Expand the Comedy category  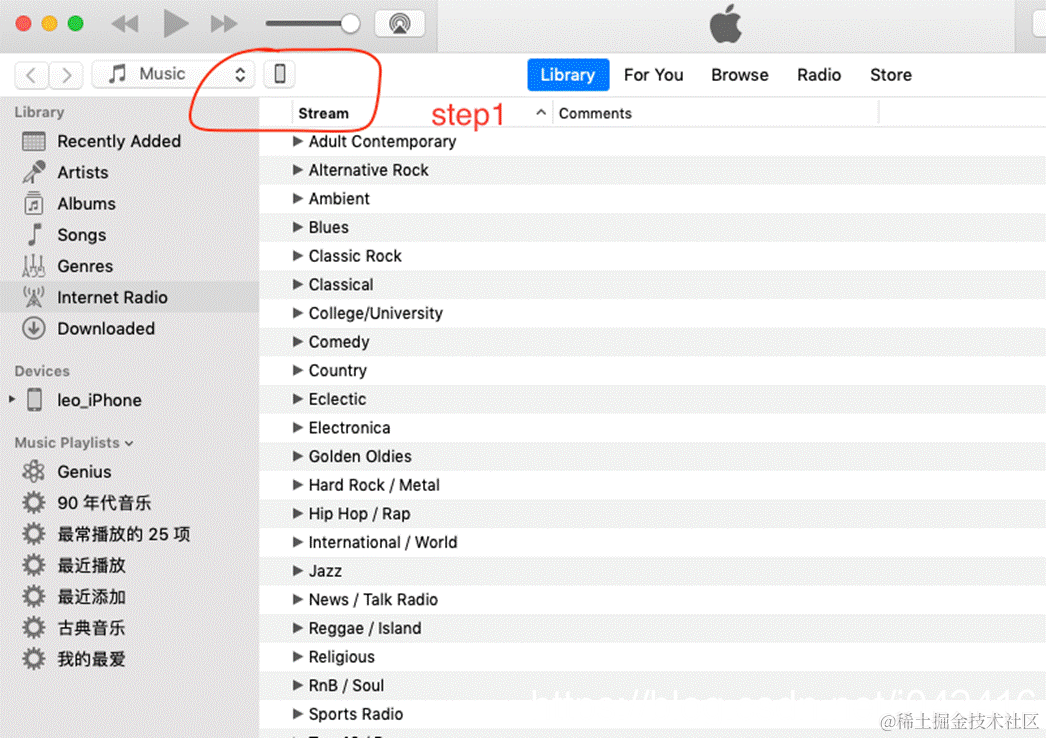(x=298, y=342)
